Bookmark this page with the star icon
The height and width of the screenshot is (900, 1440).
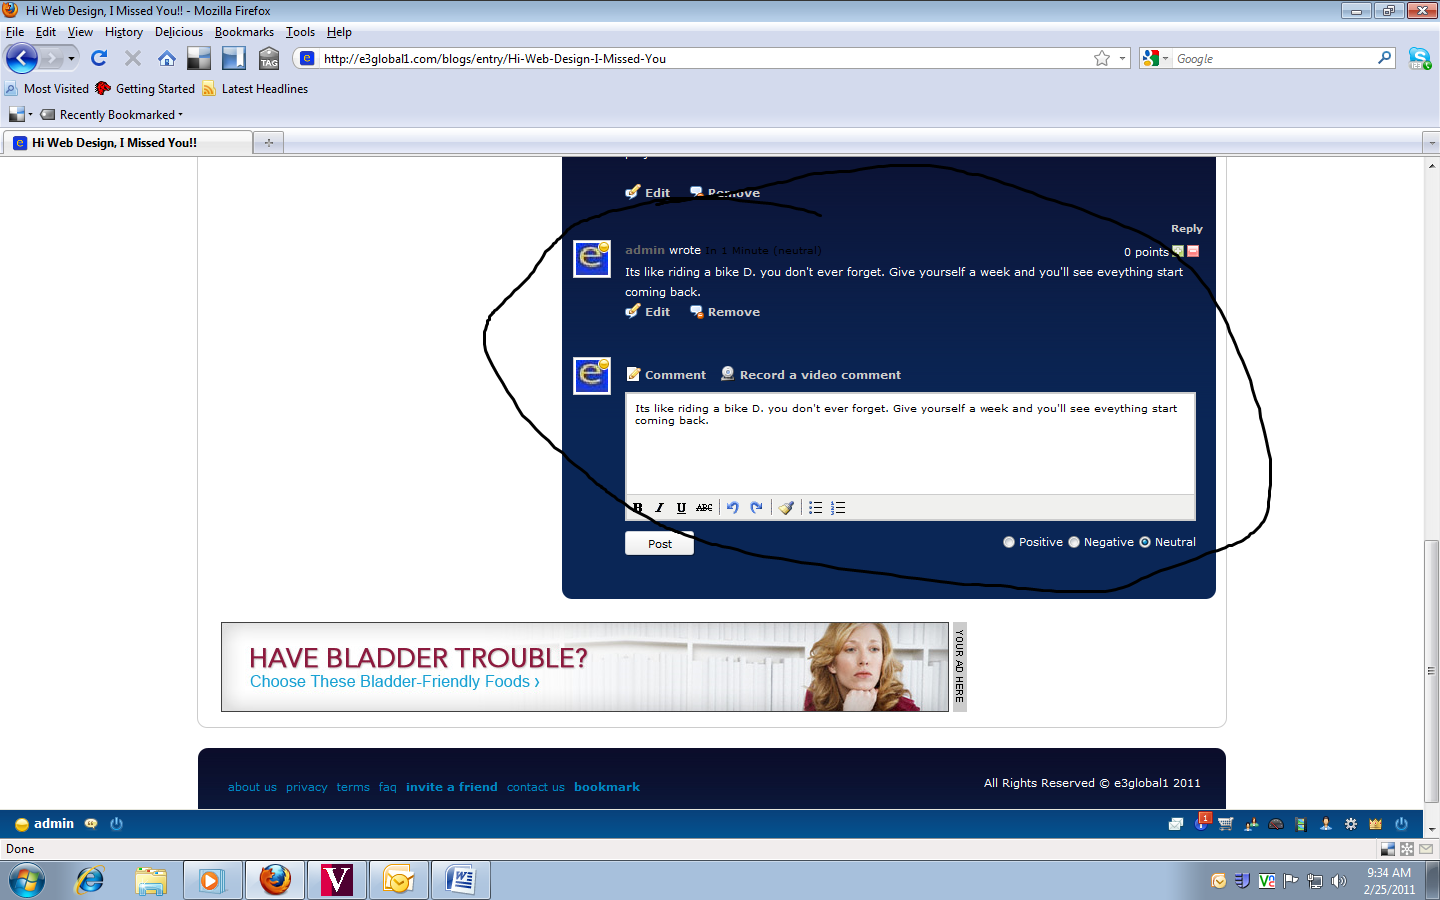tap(1102, 58)
